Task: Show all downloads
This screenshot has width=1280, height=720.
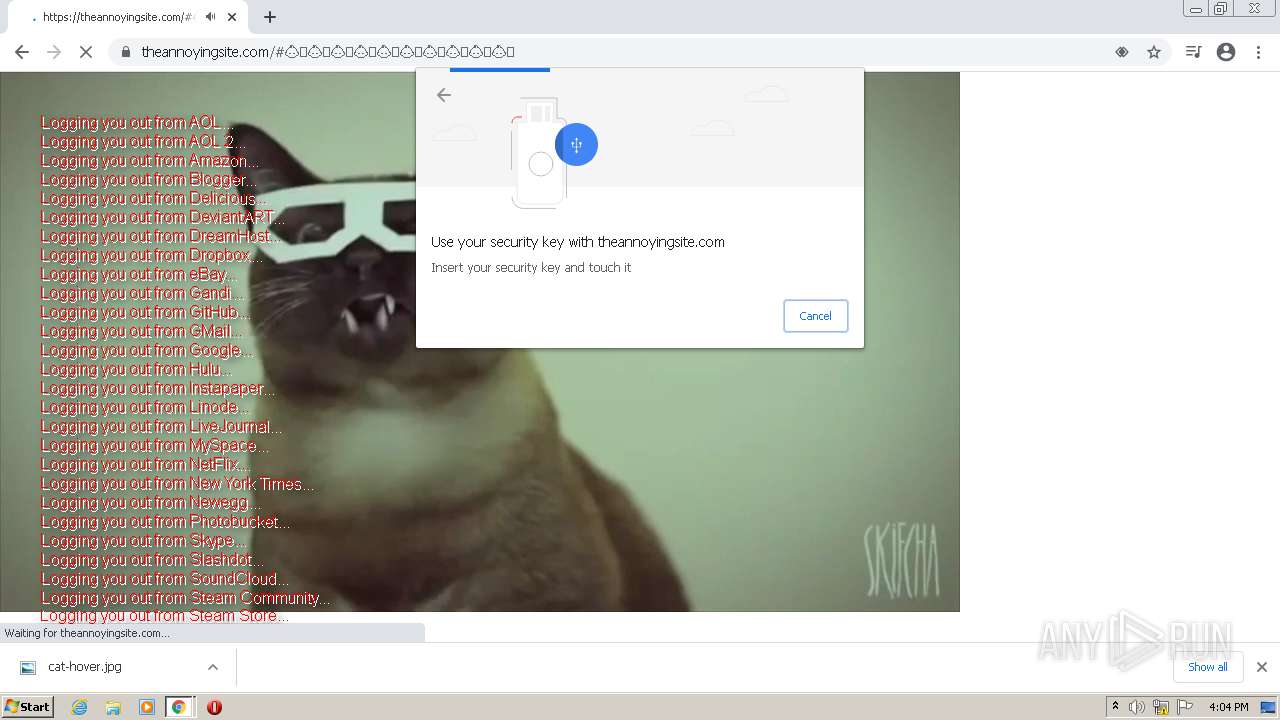Action: click(x=1207, y=667)
